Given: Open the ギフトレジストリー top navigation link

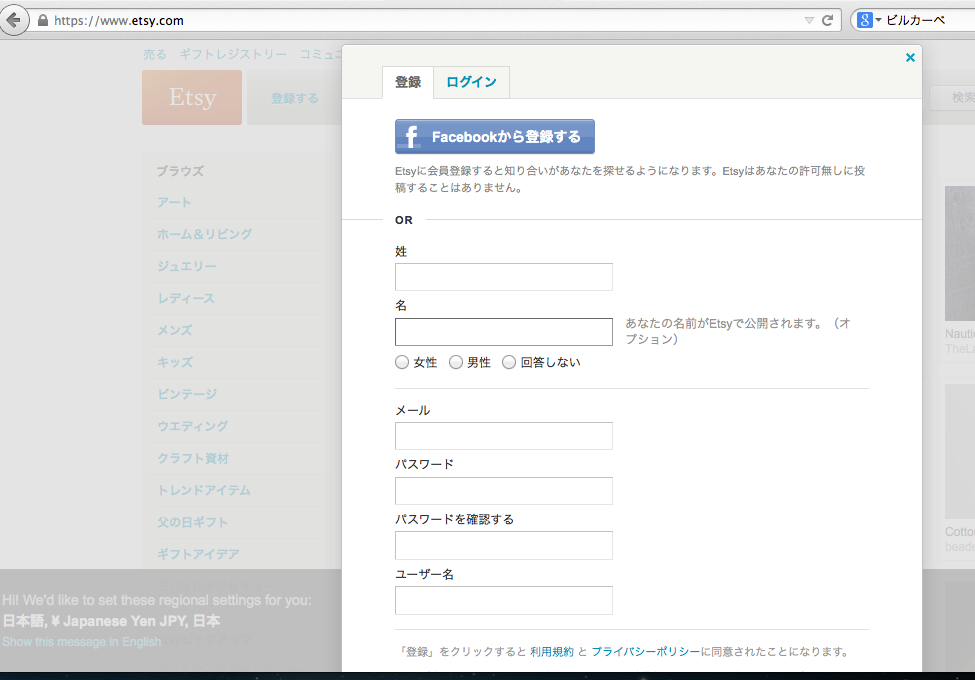Looking at the screenshot, I should coord(233,55).
